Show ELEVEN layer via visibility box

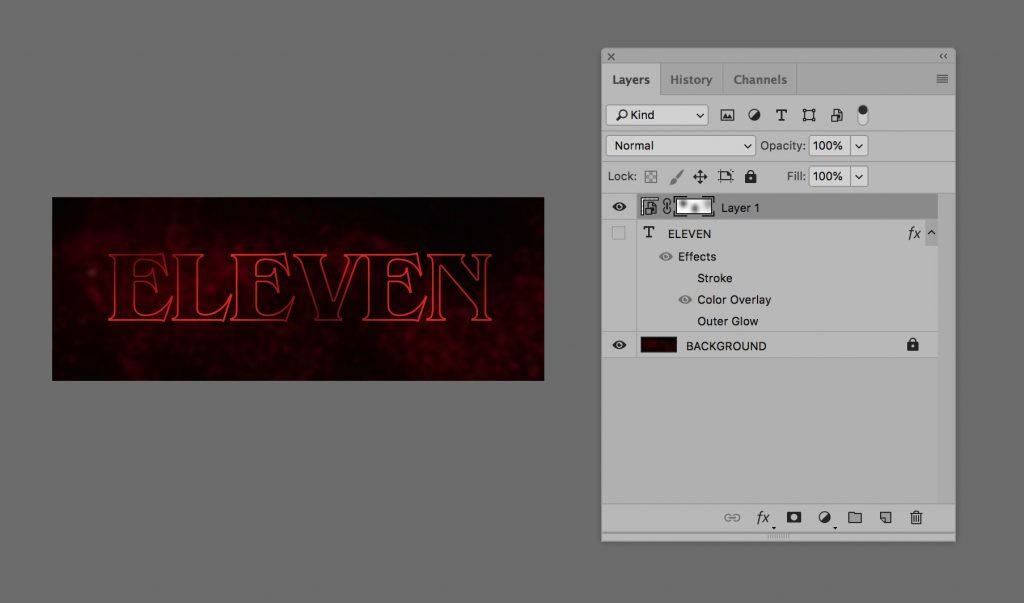click(618, 233)
